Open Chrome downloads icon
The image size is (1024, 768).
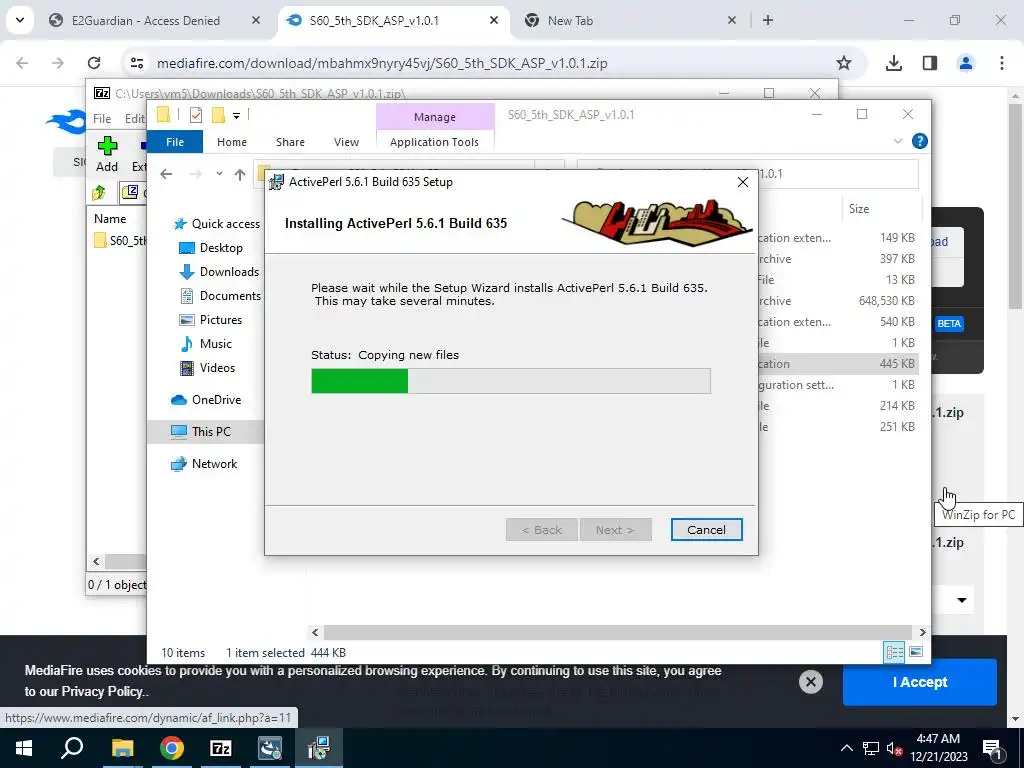pyautogui.click(x=894, y=63)
